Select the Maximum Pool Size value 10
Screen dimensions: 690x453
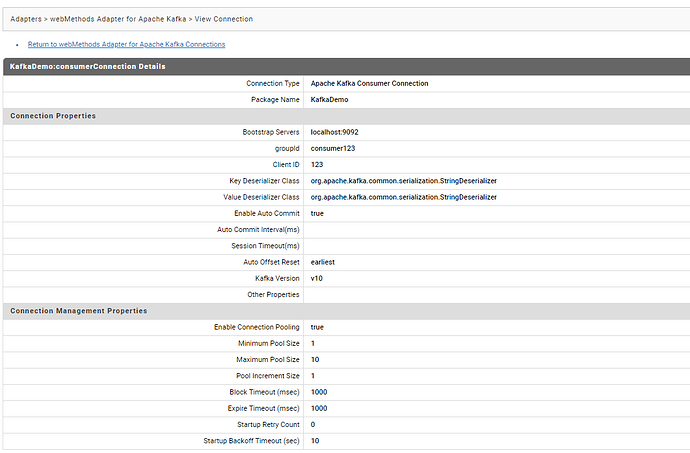[315, 360]
